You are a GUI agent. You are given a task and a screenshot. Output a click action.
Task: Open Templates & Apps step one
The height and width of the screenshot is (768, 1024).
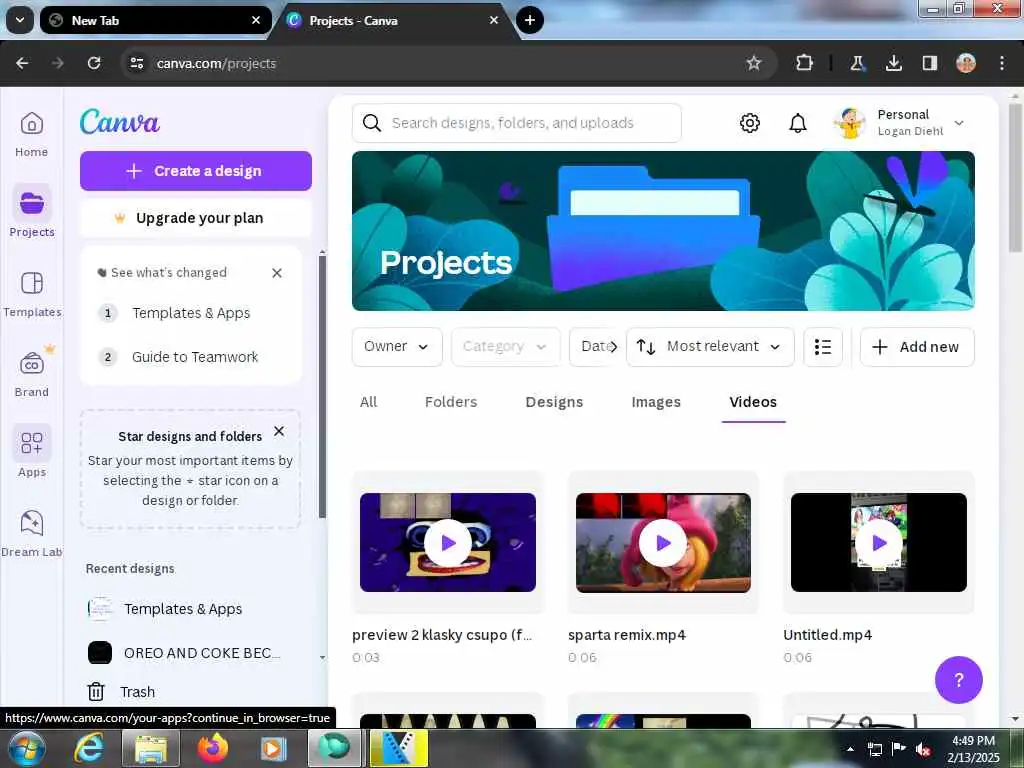191,313
